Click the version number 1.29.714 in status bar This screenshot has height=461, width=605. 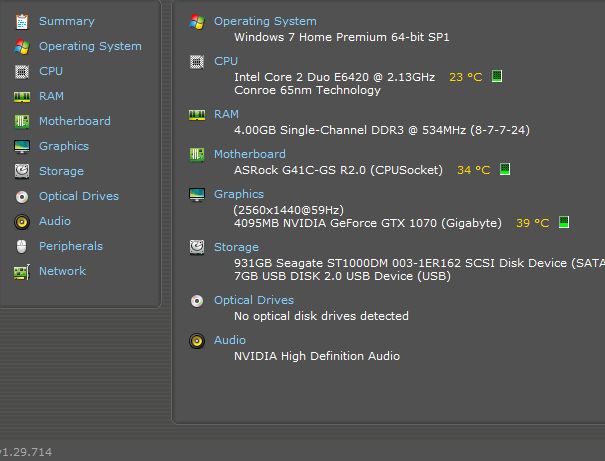click(x=26, y=452)
